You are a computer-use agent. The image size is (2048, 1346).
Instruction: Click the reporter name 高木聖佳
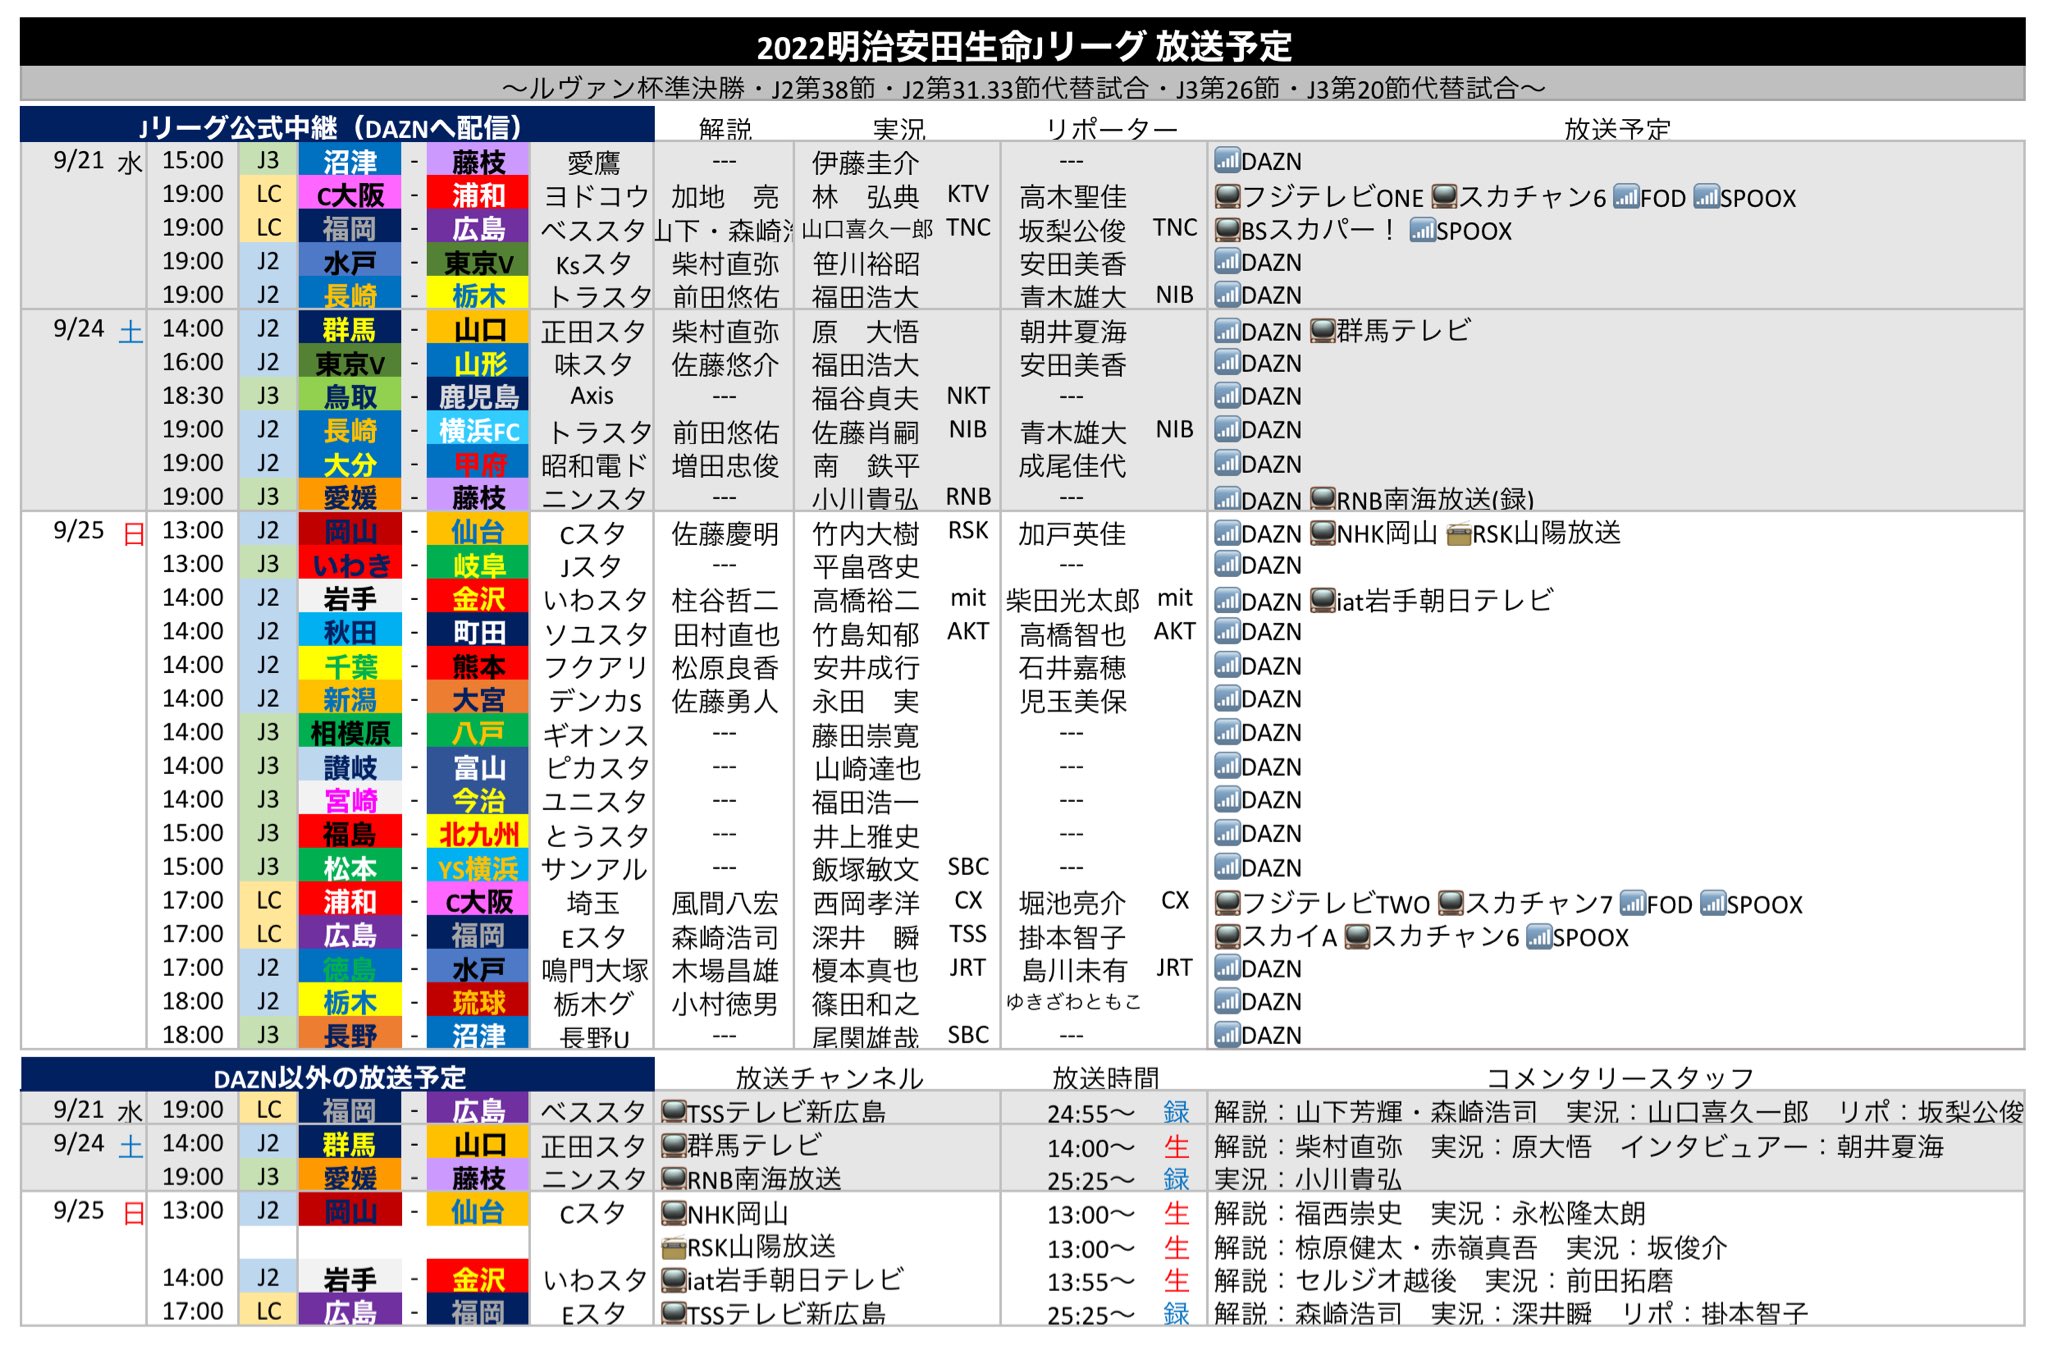point(1072,196)
